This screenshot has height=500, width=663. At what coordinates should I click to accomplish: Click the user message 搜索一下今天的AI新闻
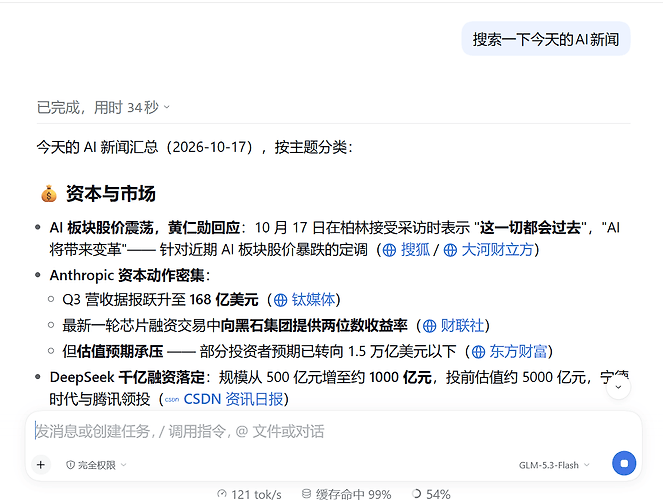(x=546, y=39)
